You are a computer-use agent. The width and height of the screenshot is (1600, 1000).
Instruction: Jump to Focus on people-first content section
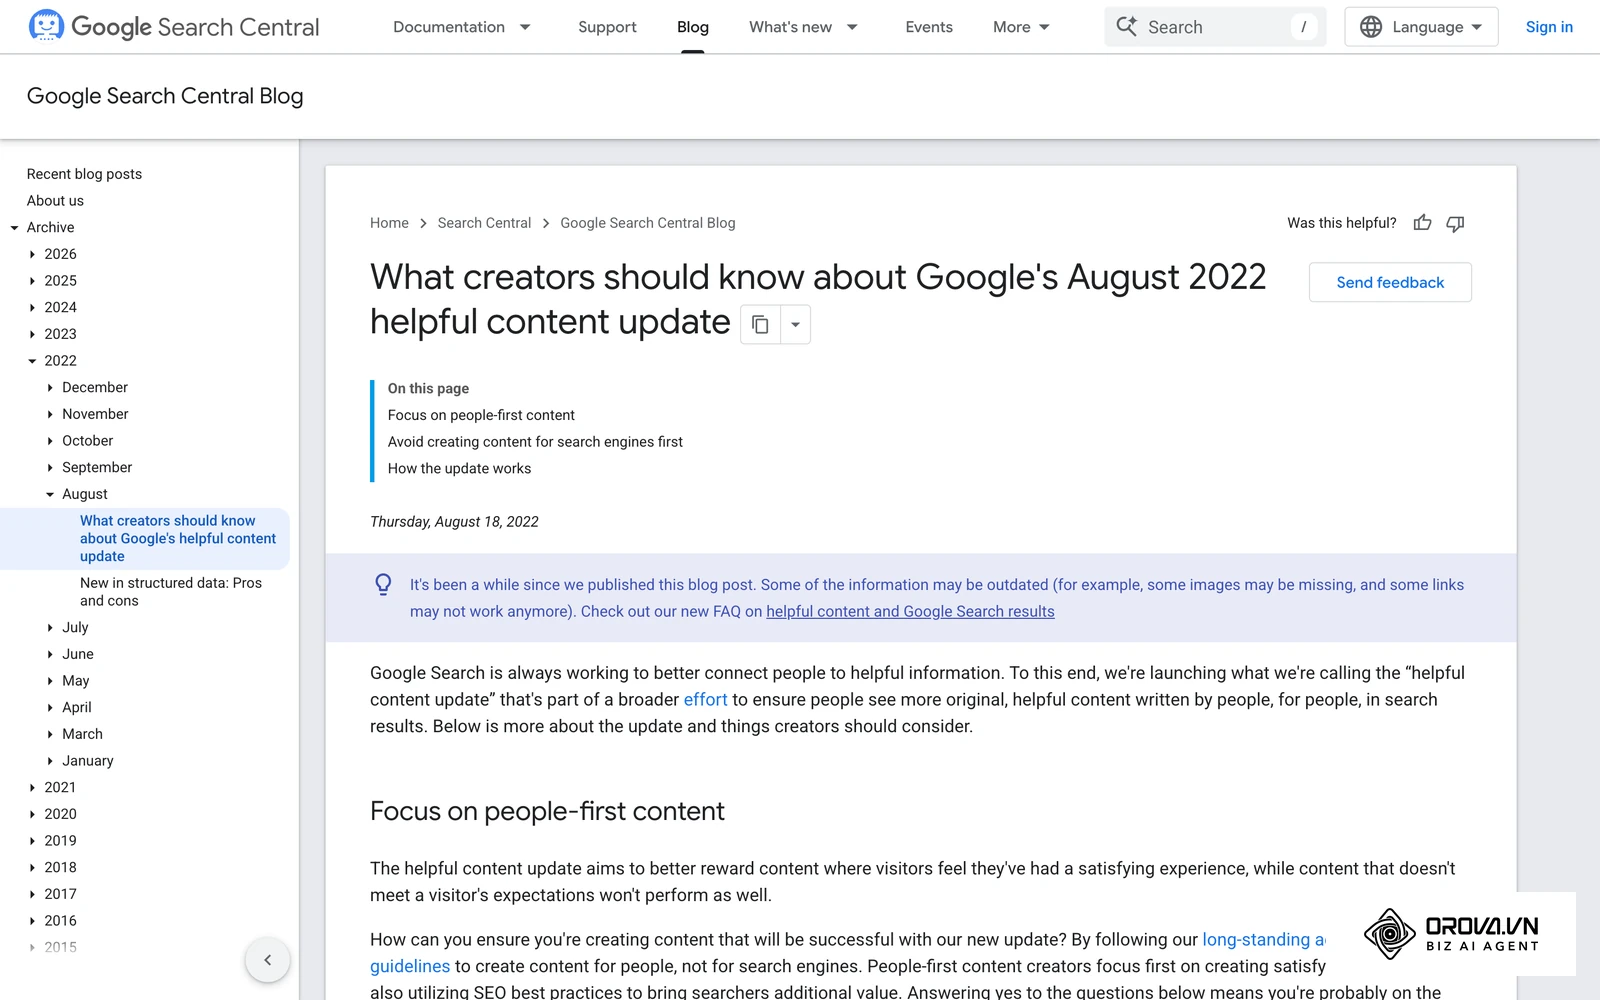(x=481, y=415)
